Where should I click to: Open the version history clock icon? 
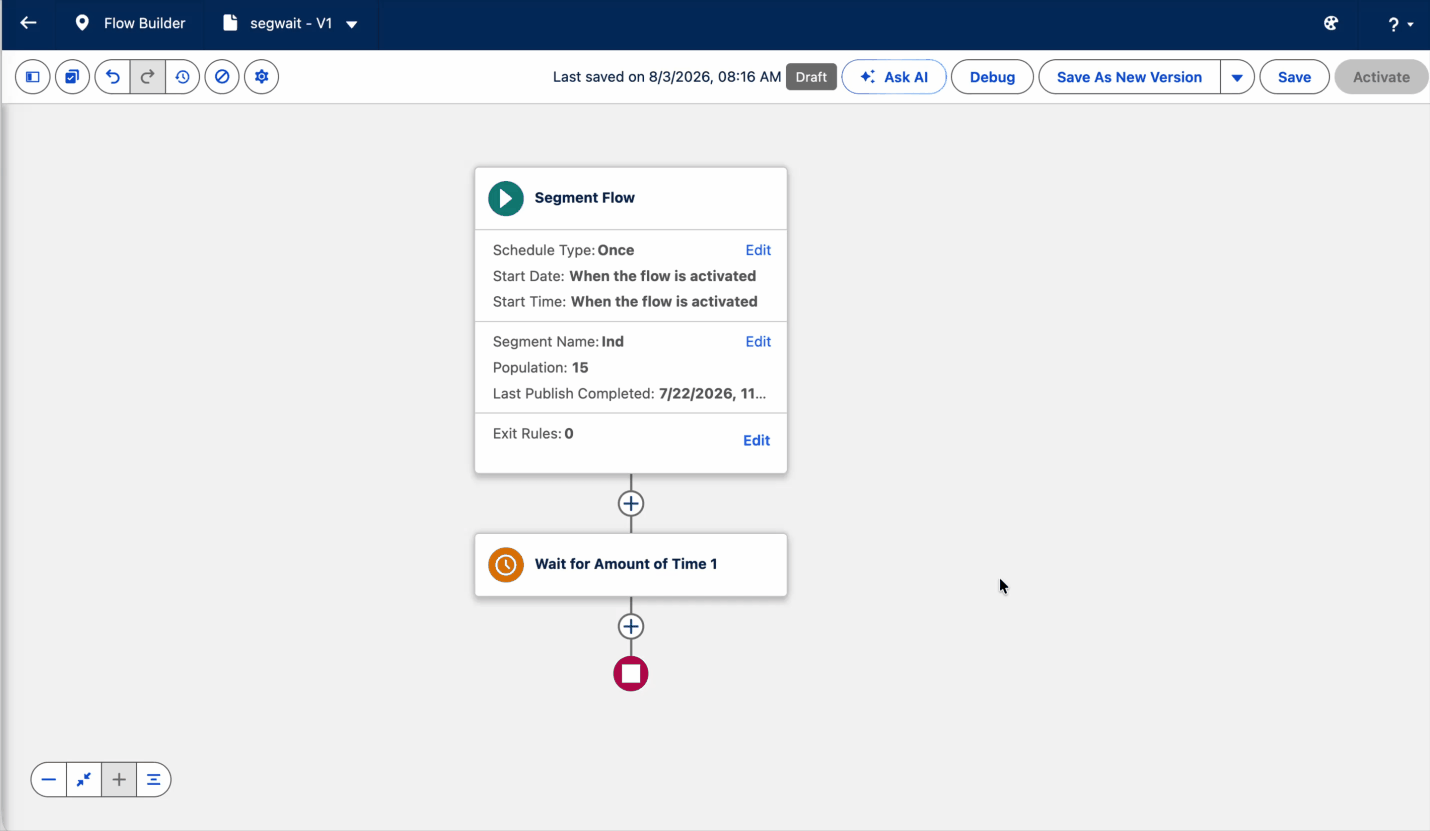click(x=182, y=77)
